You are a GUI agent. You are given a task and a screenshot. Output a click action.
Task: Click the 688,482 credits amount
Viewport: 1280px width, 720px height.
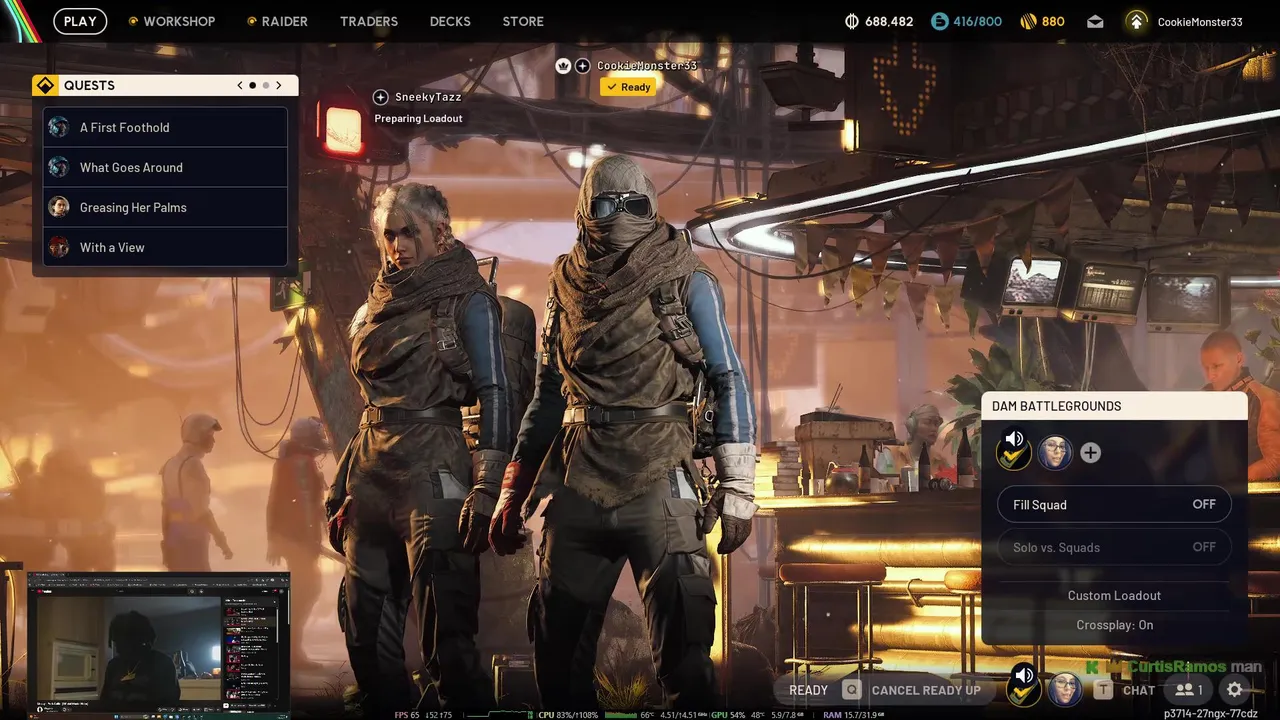[889, 21]
